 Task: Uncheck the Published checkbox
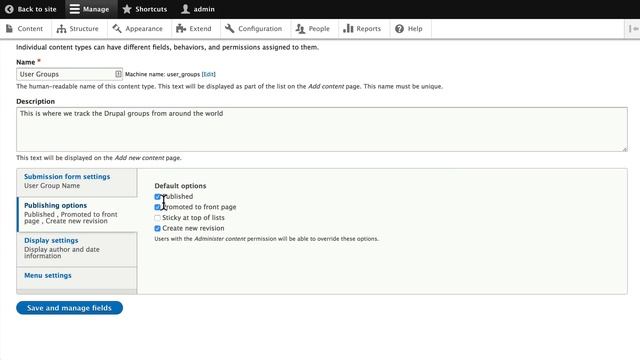coord(157,197)
